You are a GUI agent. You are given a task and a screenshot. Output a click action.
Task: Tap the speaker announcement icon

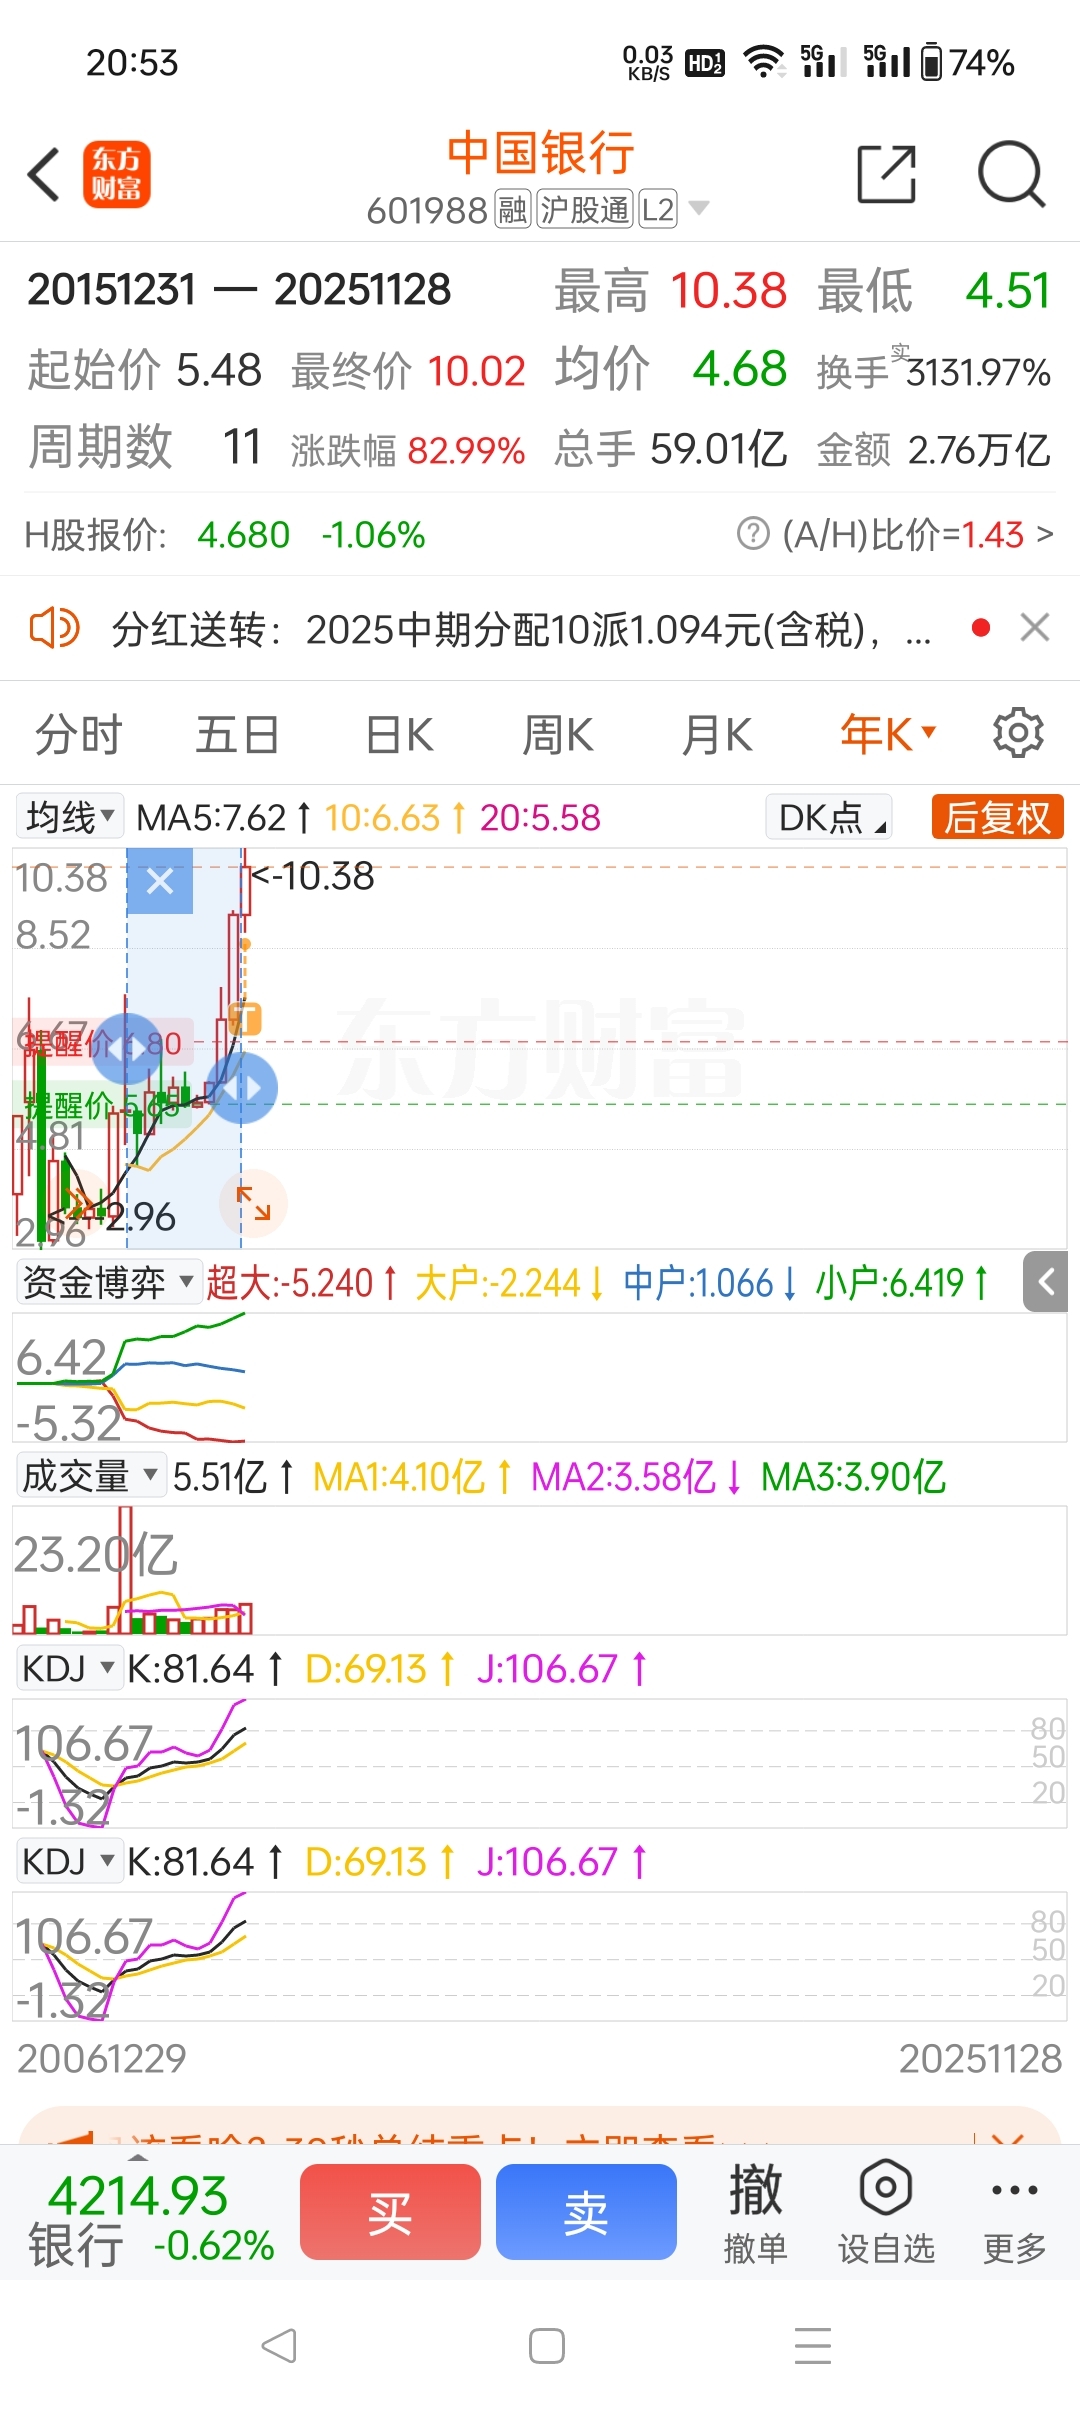click(54, 628)
